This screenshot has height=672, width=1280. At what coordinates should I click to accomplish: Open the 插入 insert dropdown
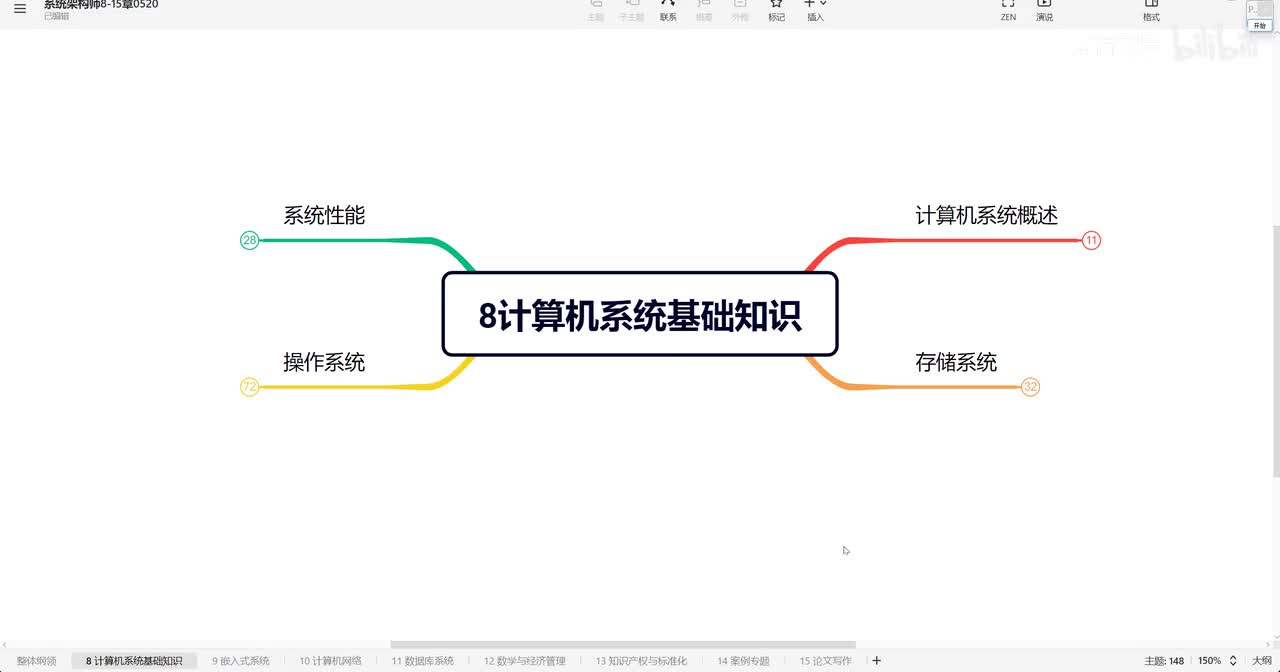pyautogui.click(x=816, y=10)
